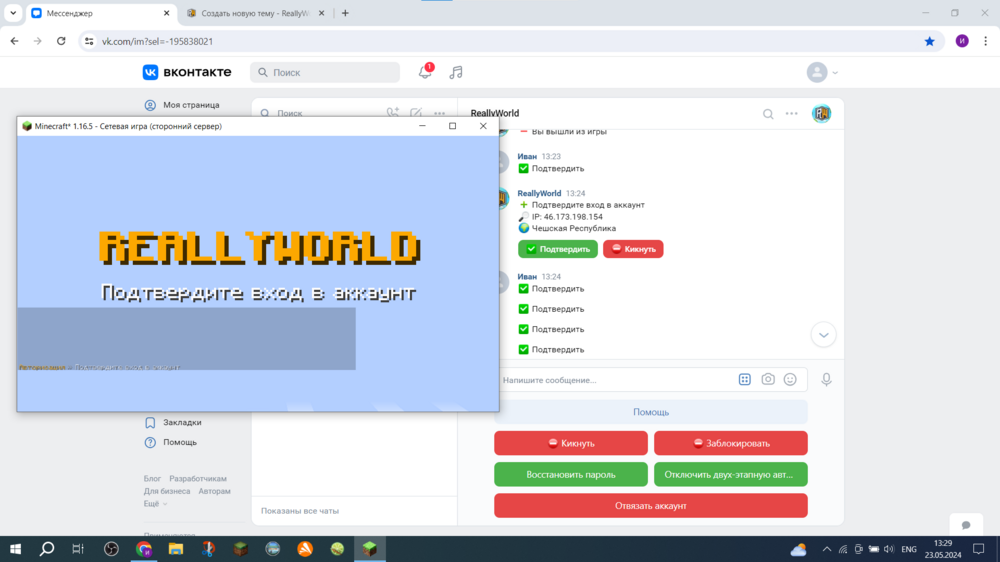This screenshot has height=562, width=1000.
Task: Focus the VK Поиск search field
Action: tap(325, 73)
